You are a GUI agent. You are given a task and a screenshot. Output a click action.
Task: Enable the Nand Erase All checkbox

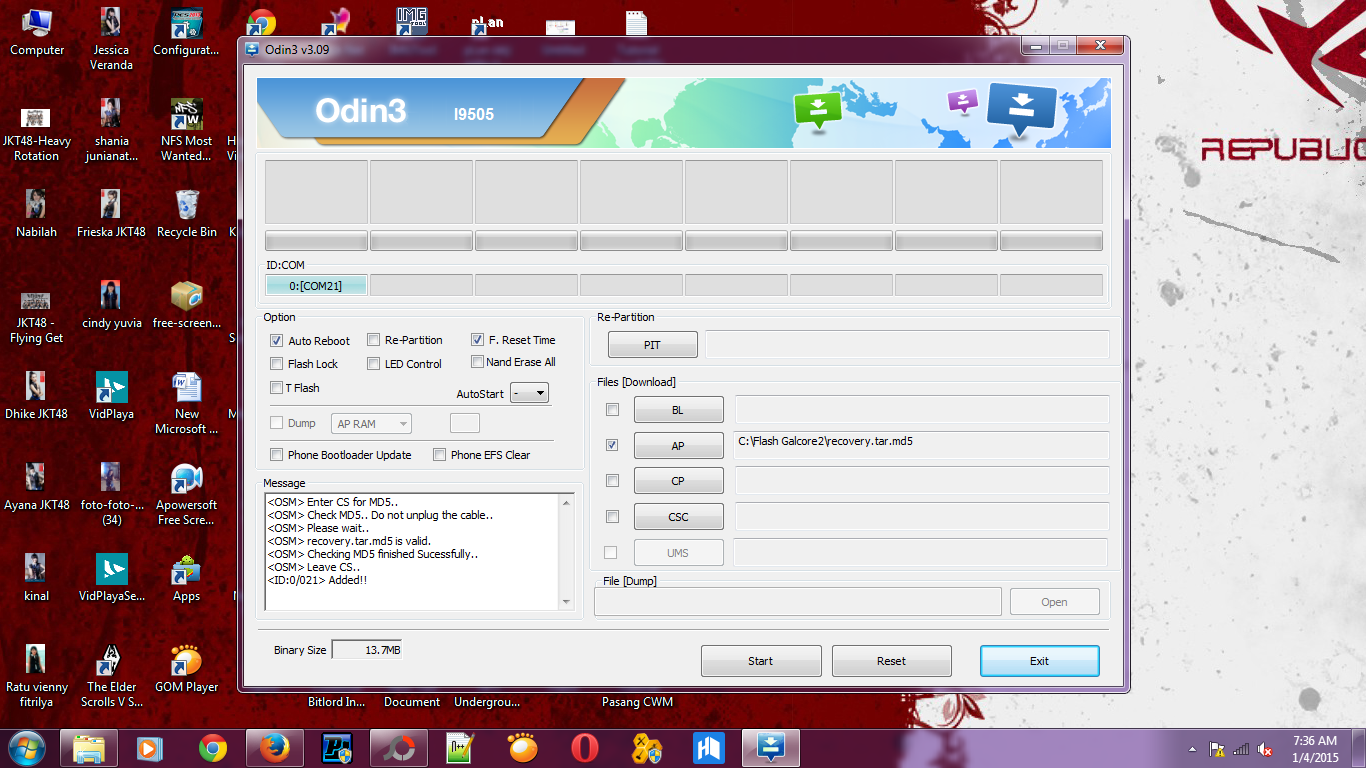click(x=478, y=362)
